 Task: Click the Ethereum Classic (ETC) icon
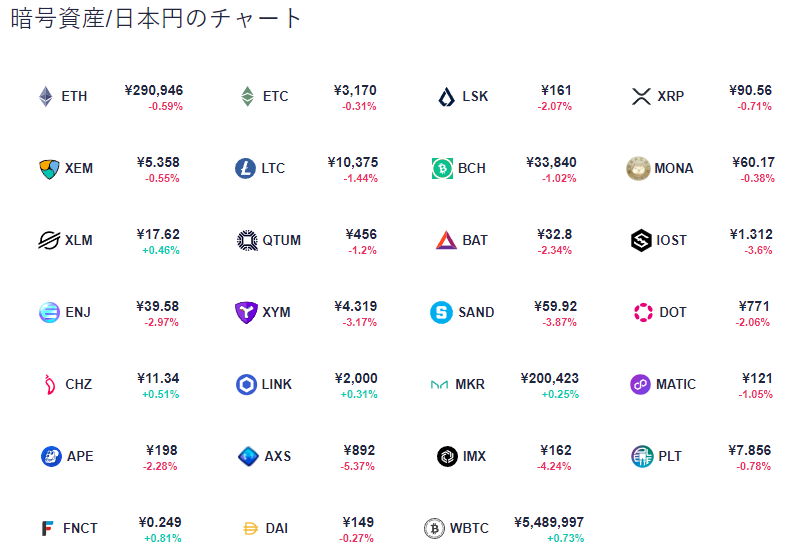tap(247, 97)
